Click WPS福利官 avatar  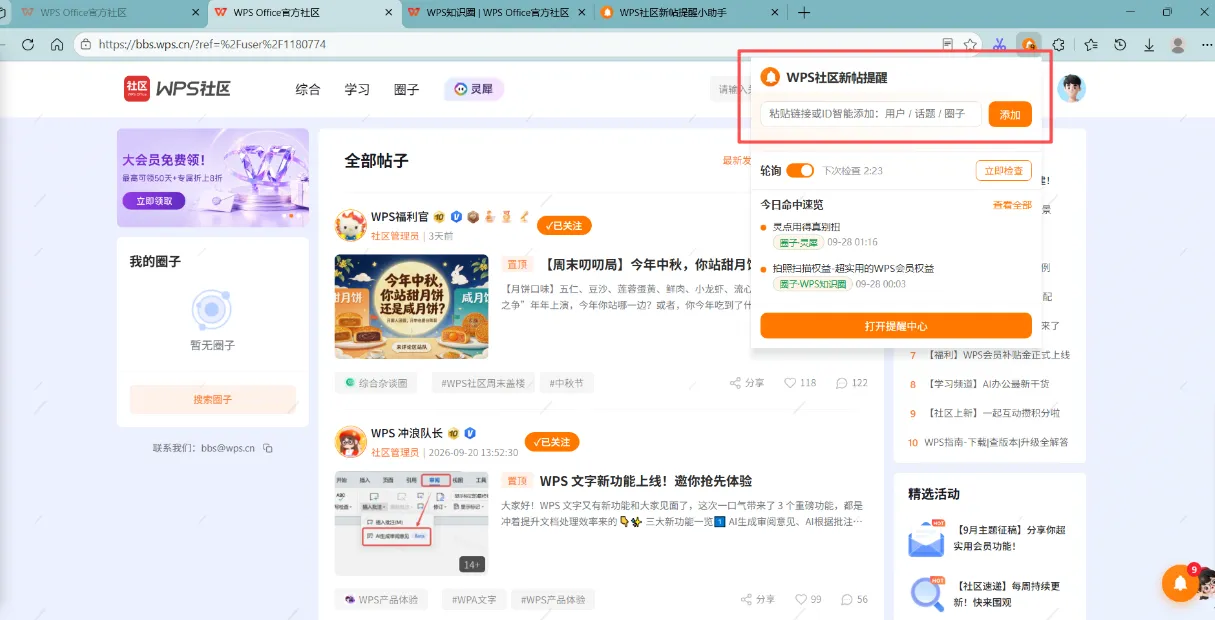coord(350,225)
